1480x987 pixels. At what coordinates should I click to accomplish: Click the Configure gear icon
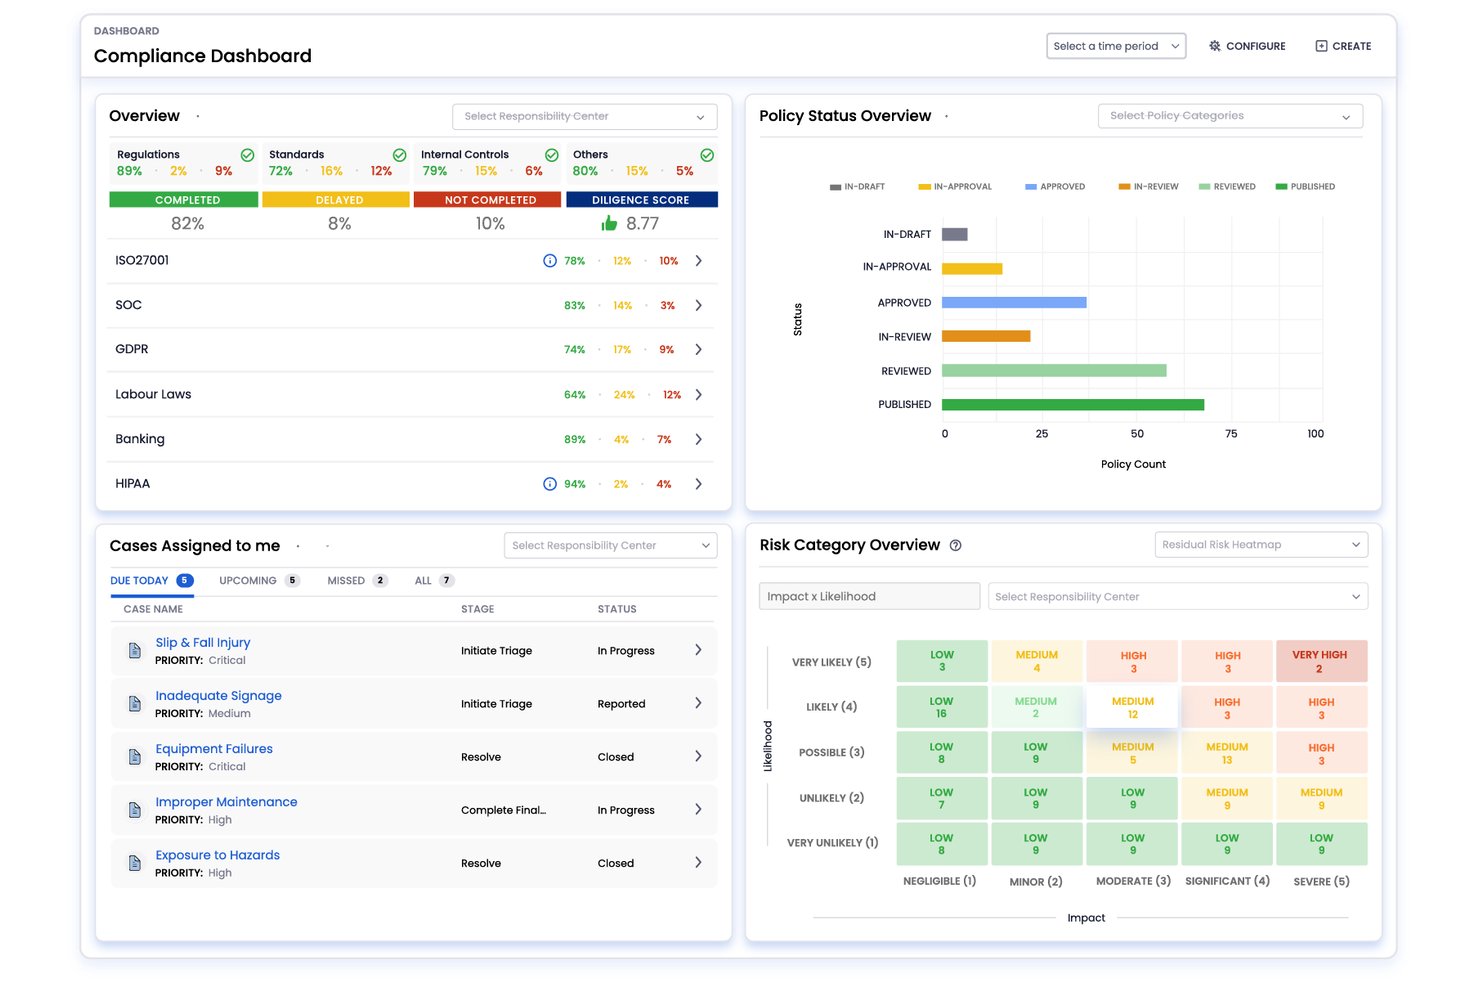click(1215, 46)
